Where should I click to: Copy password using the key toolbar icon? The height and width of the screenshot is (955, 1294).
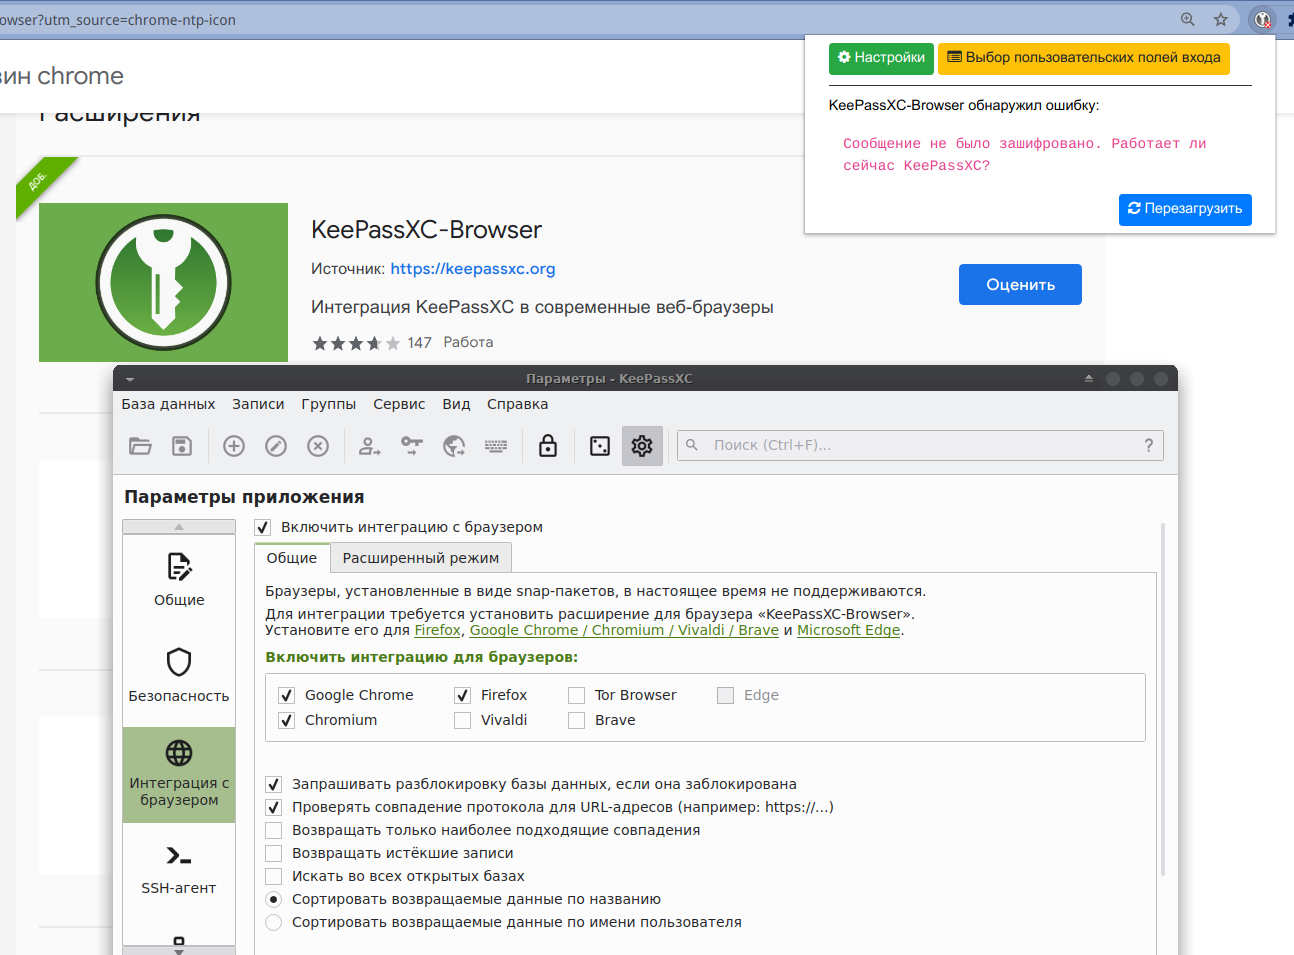point(412,446)
